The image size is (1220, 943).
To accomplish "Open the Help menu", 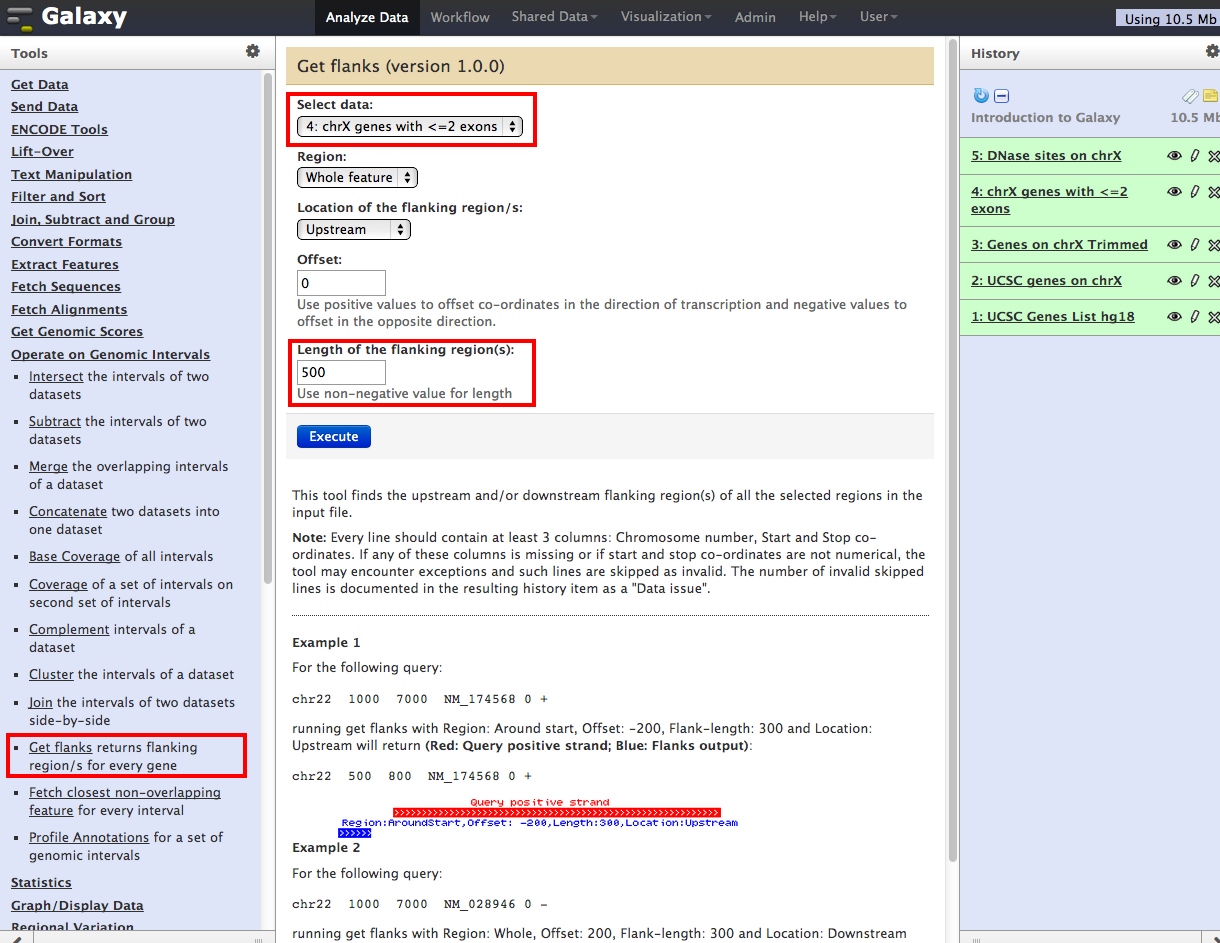I will pos(818,17).
